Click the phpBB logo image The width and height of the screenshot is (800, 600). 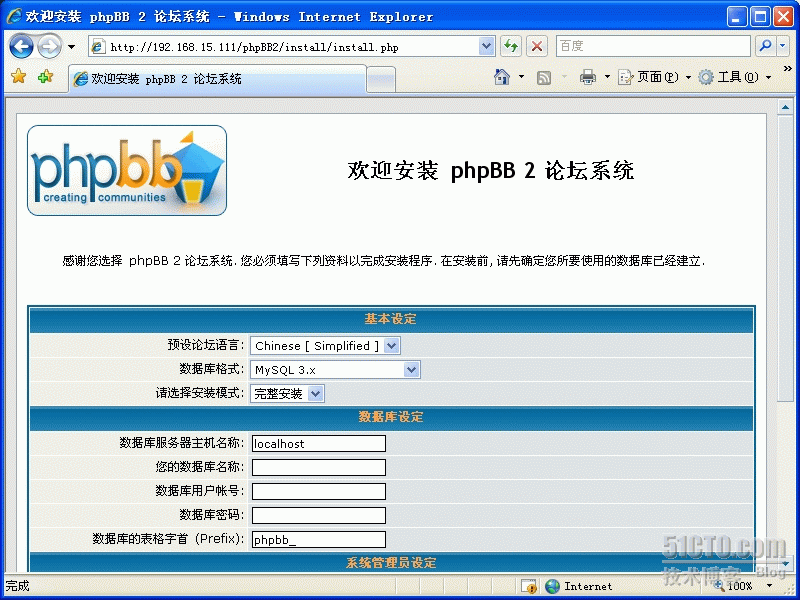point(127,170)
